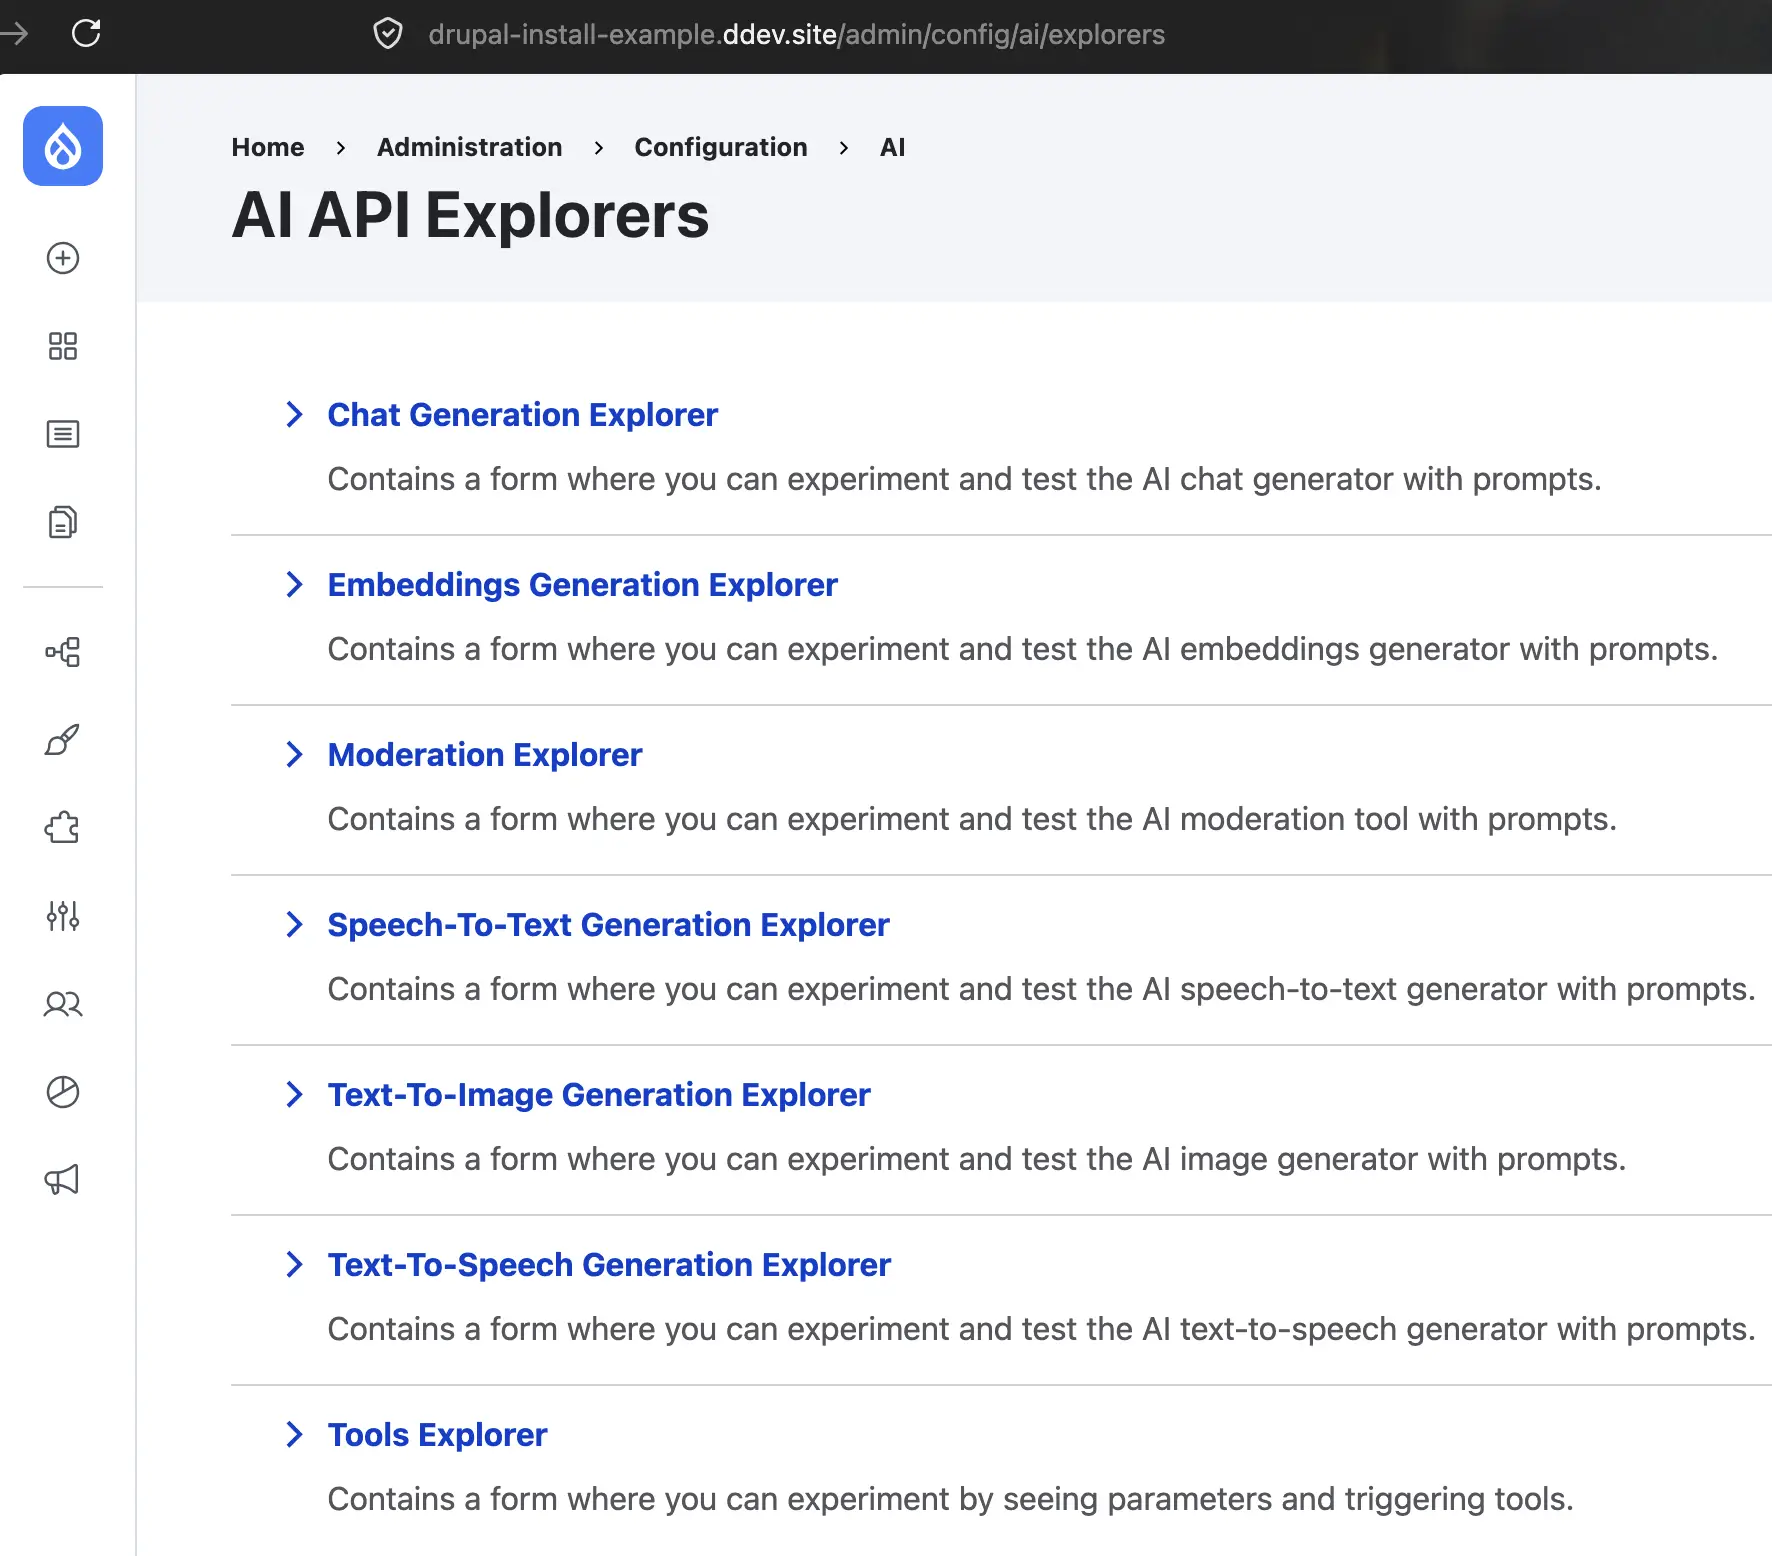Image resolution: width=1772 pixels, height=1556 pixels.
Task: Expand the Moderation Explorer chevron
Action: (x=294, y=754)
